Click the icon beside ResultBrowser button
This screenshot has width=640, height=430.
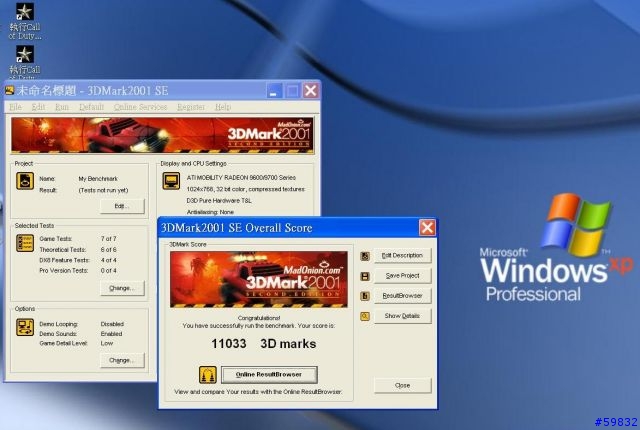coord(365,296)
